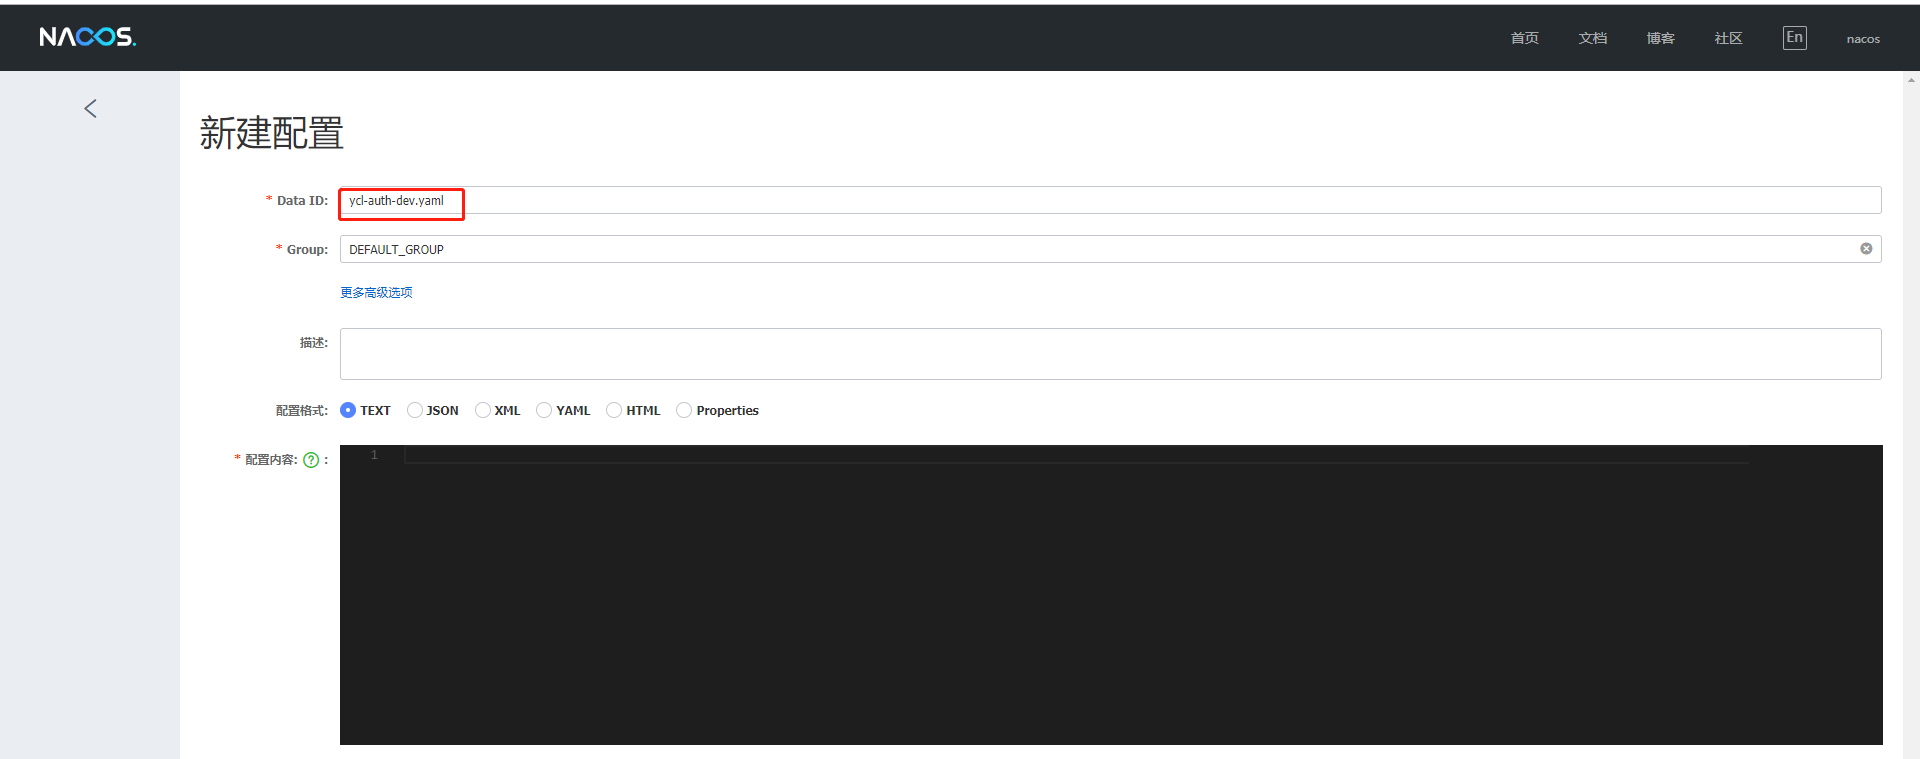Open 社区 in the top navigation
Viewport: 1920px width, 759px height.
[x=1729, y=38]
